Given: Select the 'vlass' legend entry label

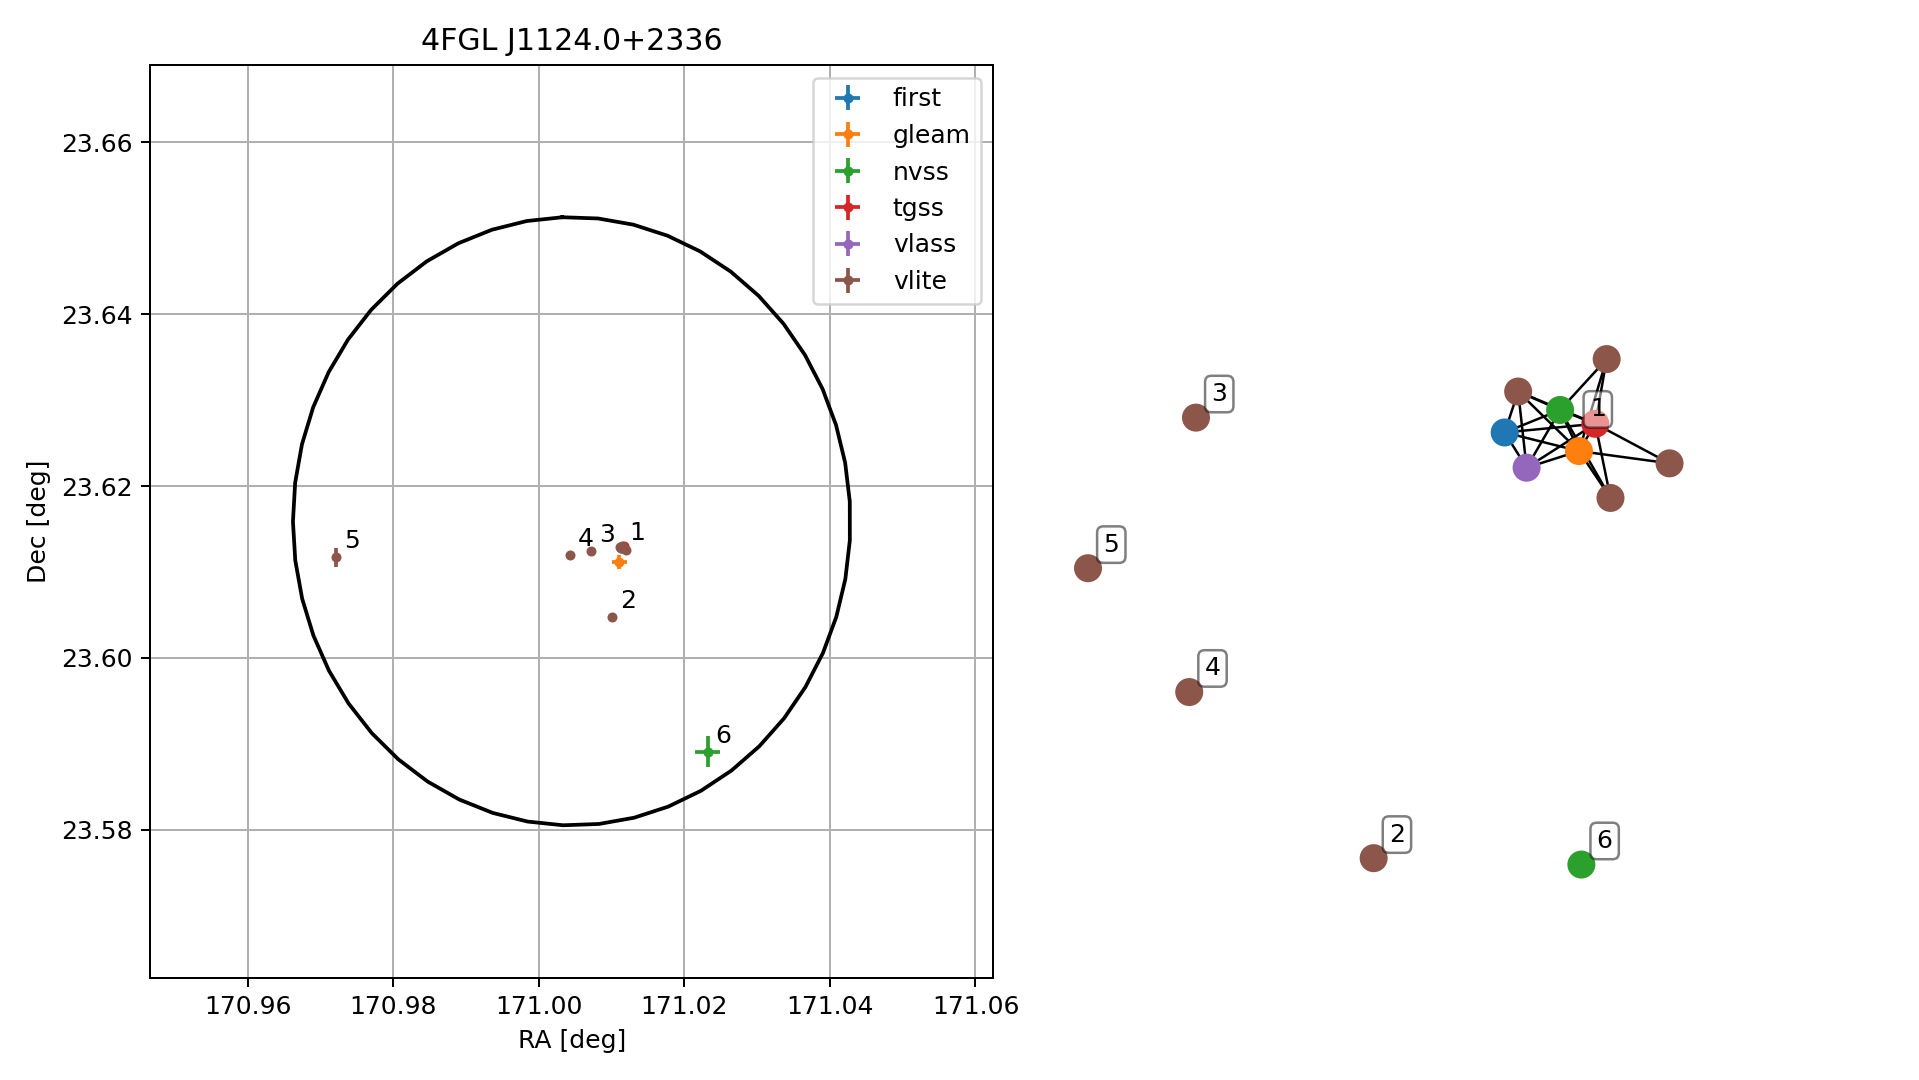Looking at the screenshot, I should pyautogui.click(x=924, y=244).
